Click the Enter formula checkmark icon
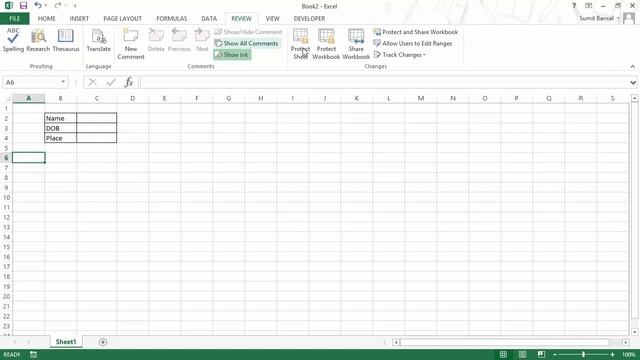This screenshot has height=360, width=640. pos(111,82)
